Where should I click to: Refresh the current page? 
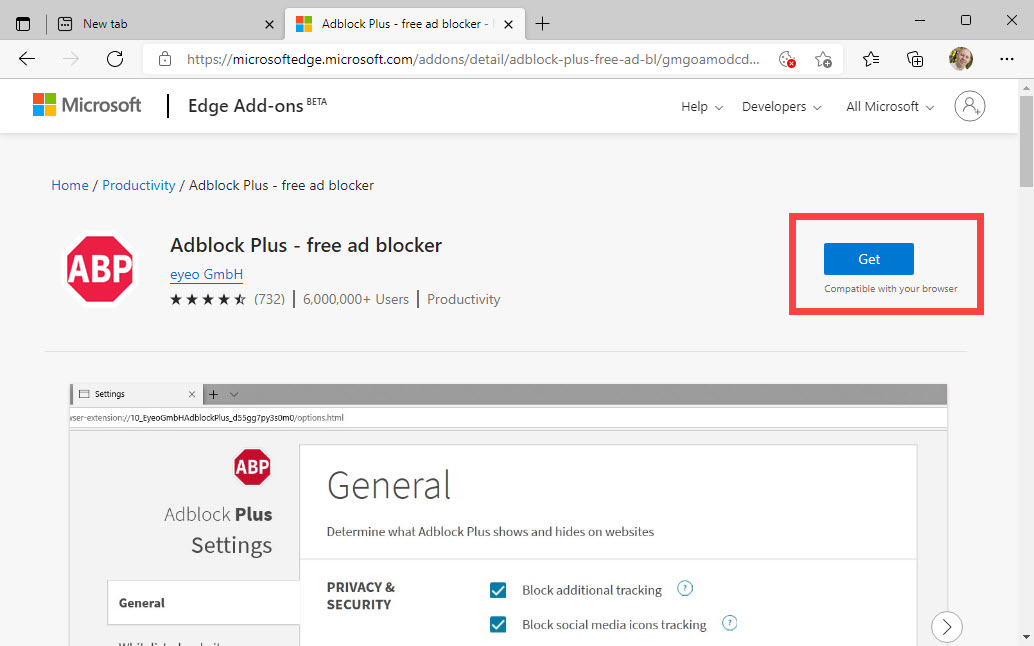pyautogui.click(x=115, y=59)
